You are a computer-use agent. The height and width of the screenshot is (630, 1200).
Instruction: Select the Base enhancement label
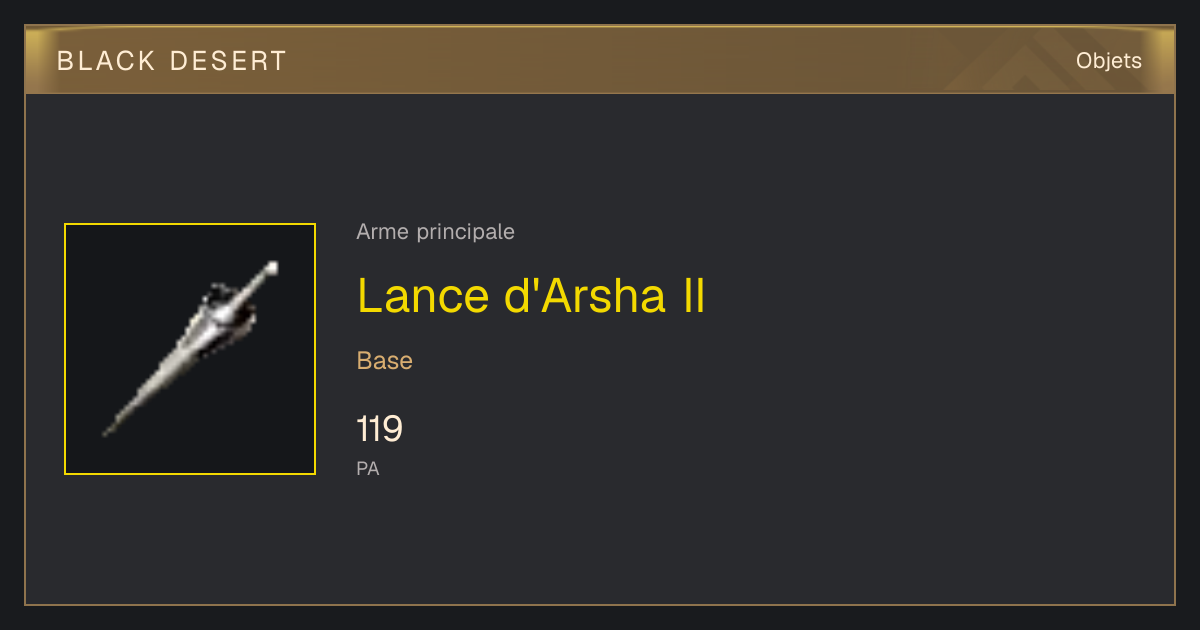pos(385,361)
